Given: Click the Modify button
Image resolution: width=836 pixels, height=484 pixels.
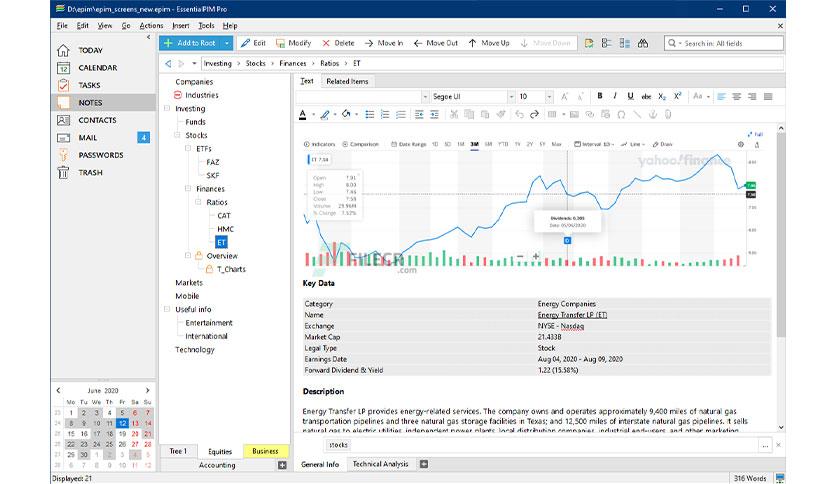Looking at the screenshot, I should tap(293, 43).
